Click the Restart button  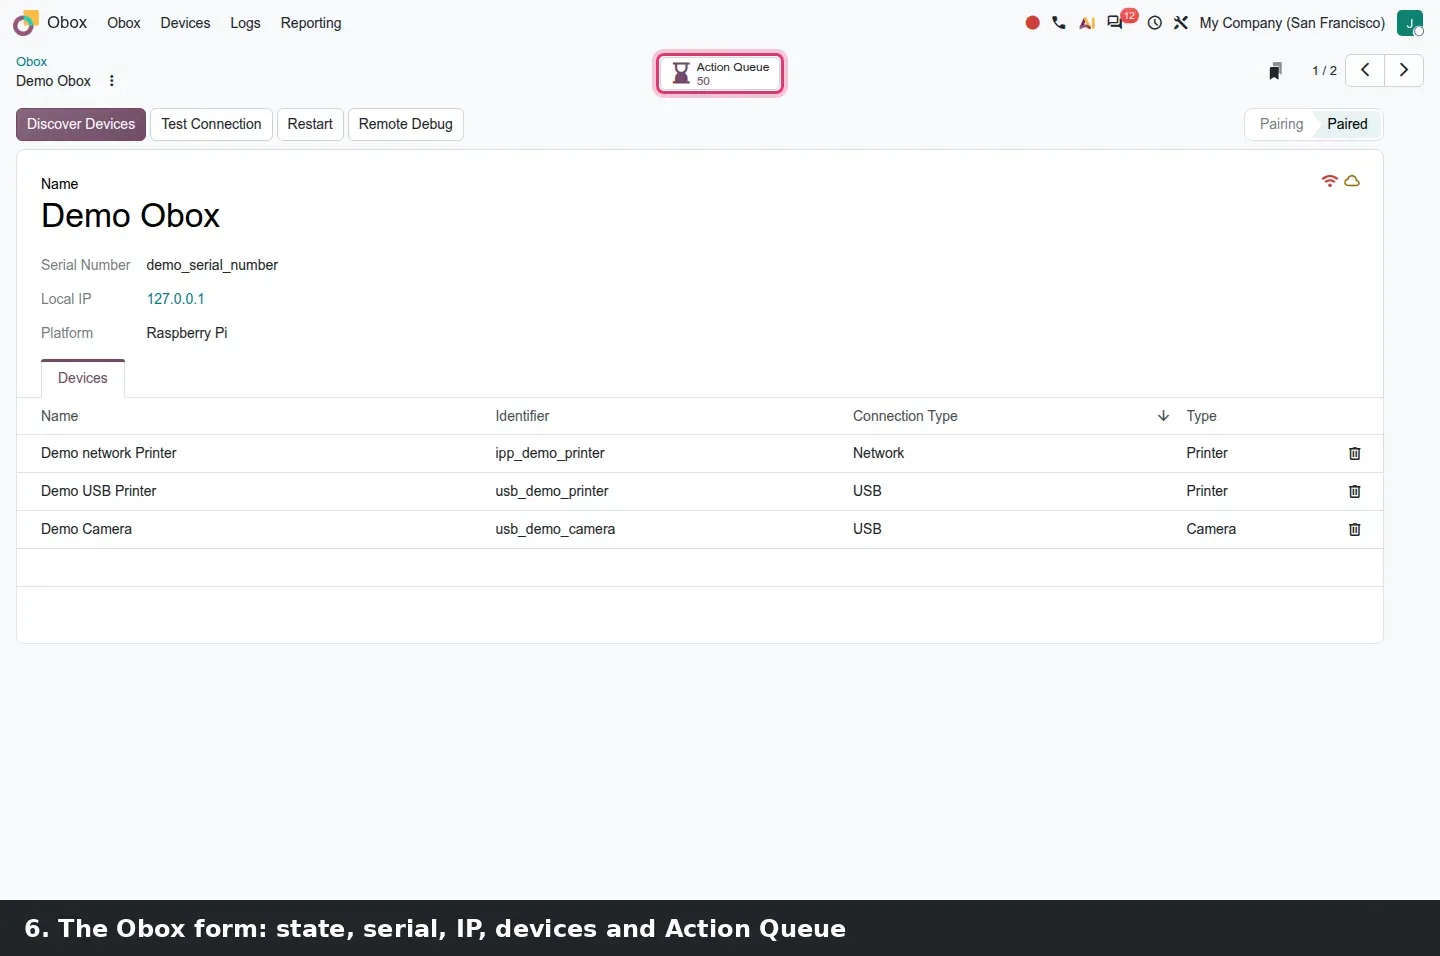[x=310, y=124]
